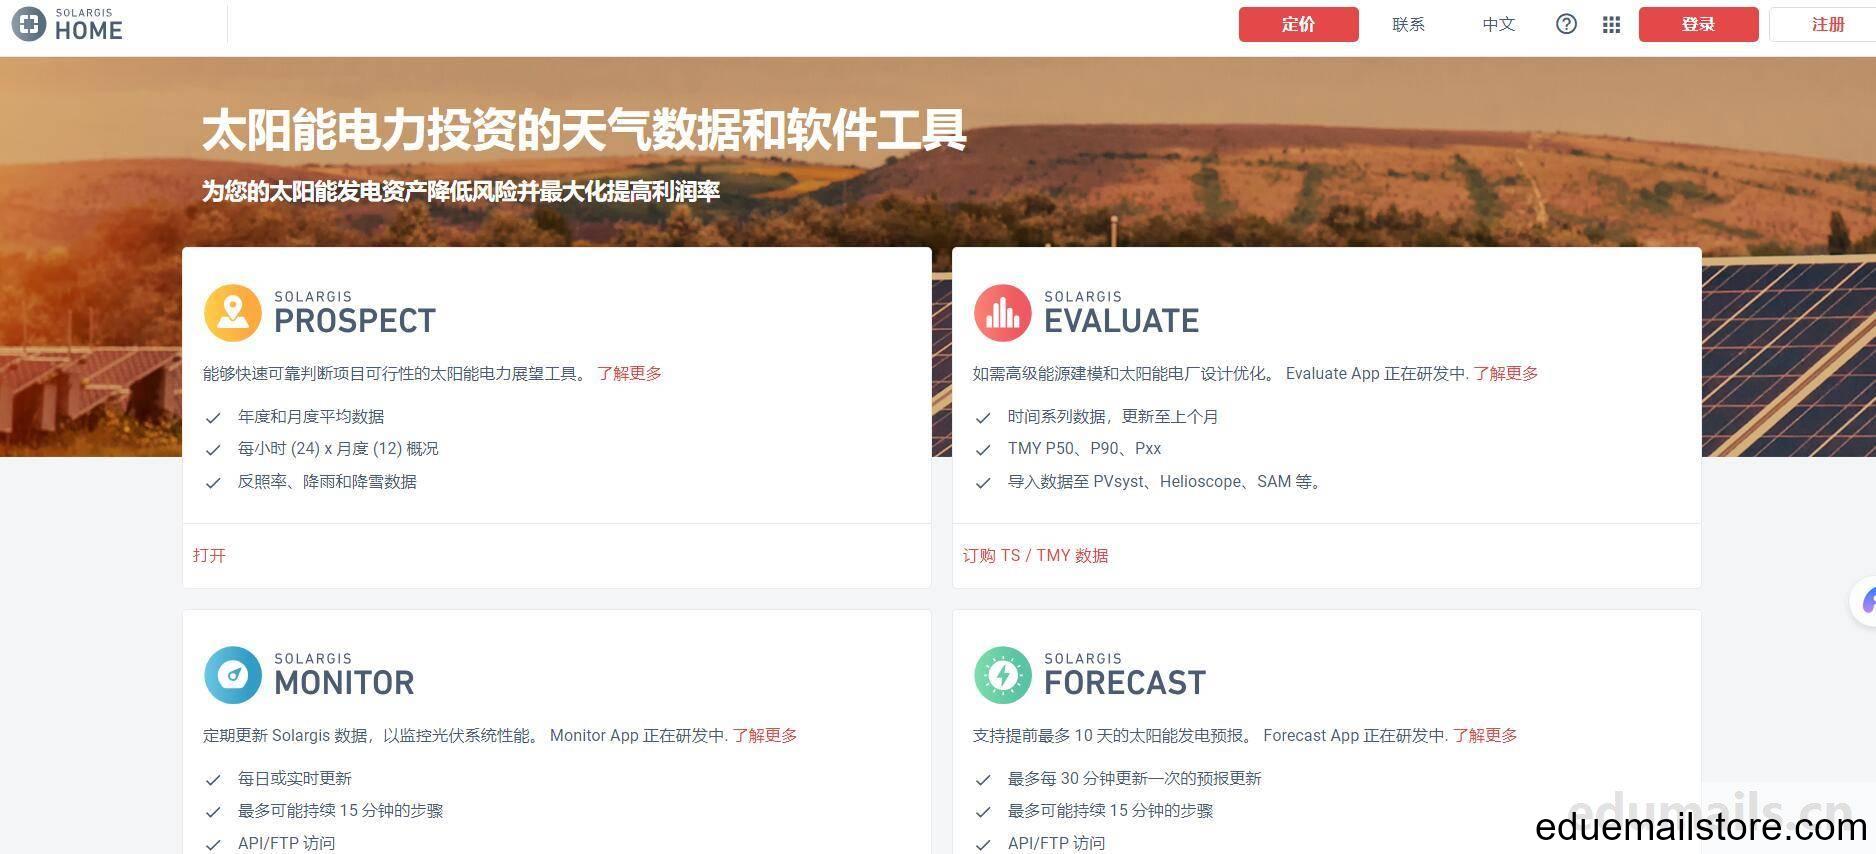Open the help question mark icon
Viewport: 1876px width, 854px height.
pyautogui.click(x=1566, y=25)
